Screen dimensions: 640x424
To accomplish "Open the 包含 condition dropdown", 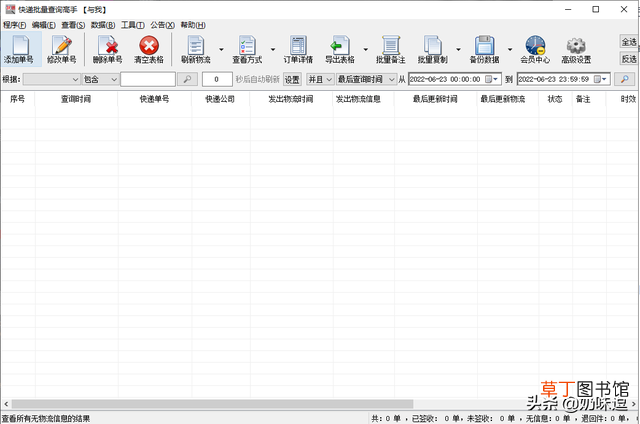I will [x=100, y=79].
